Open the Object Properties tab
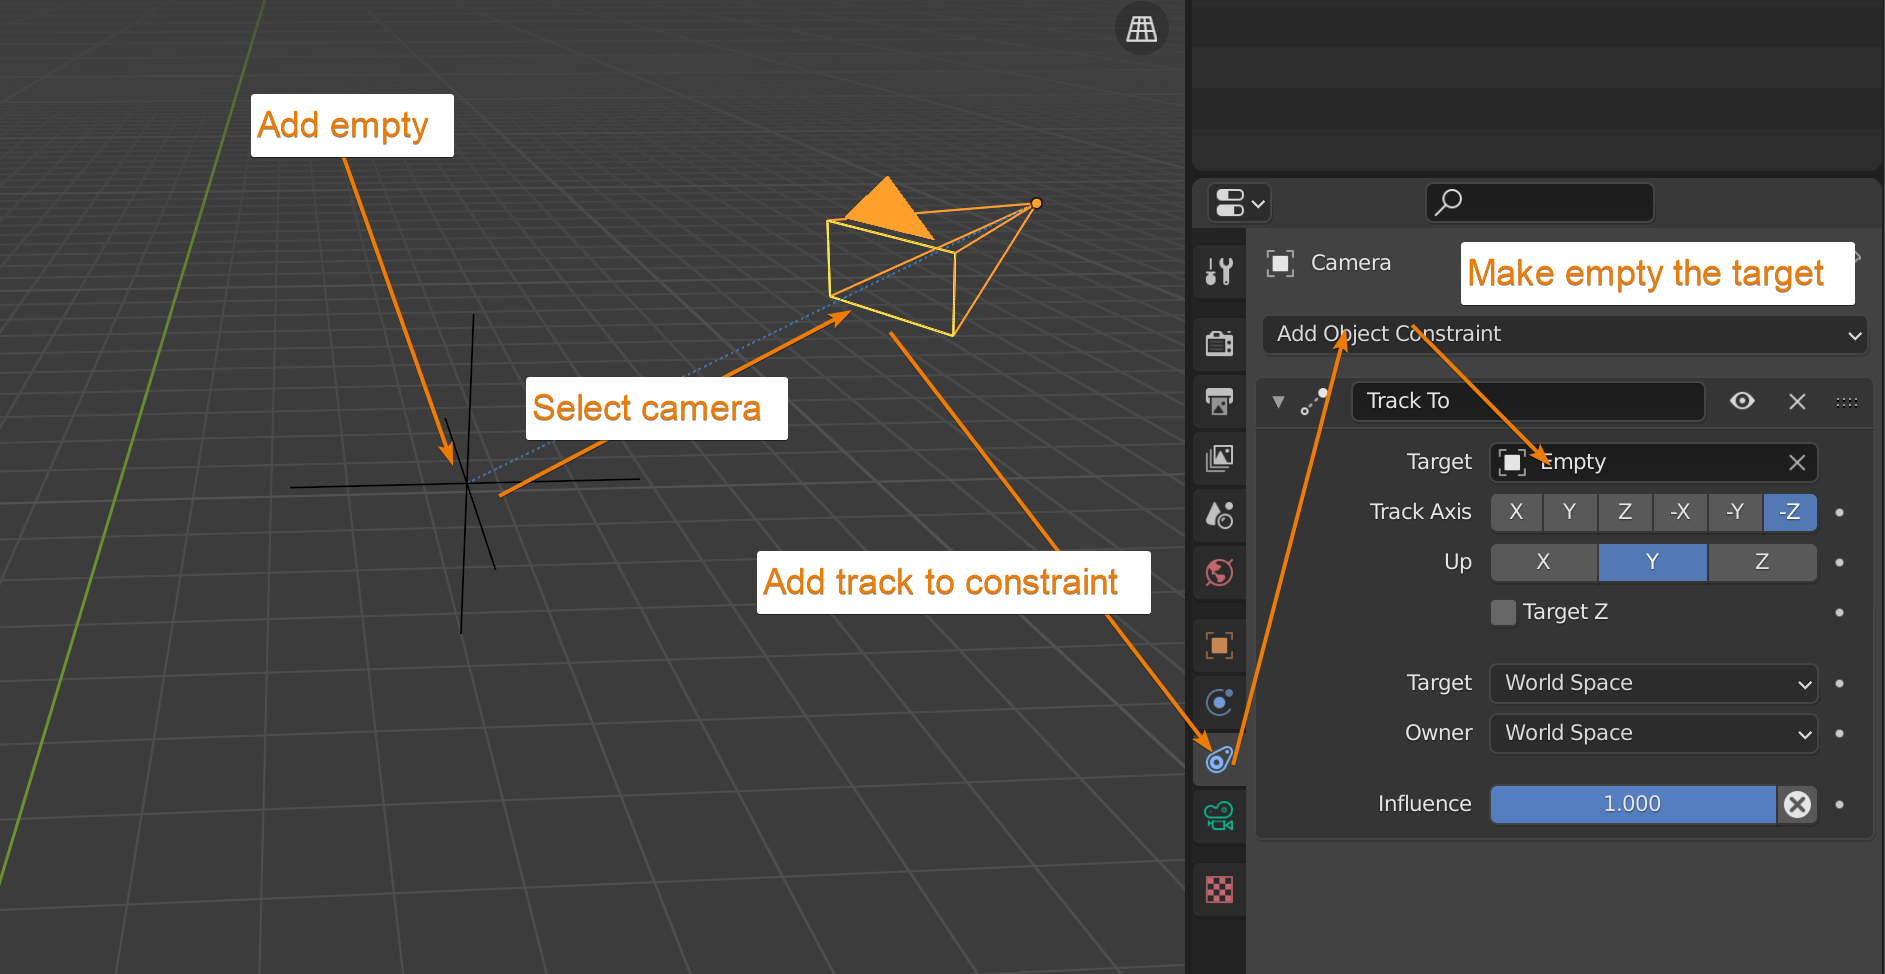Image resolution: width=1885 pixels, height=974 pixels. click(x=1219, y=645)
